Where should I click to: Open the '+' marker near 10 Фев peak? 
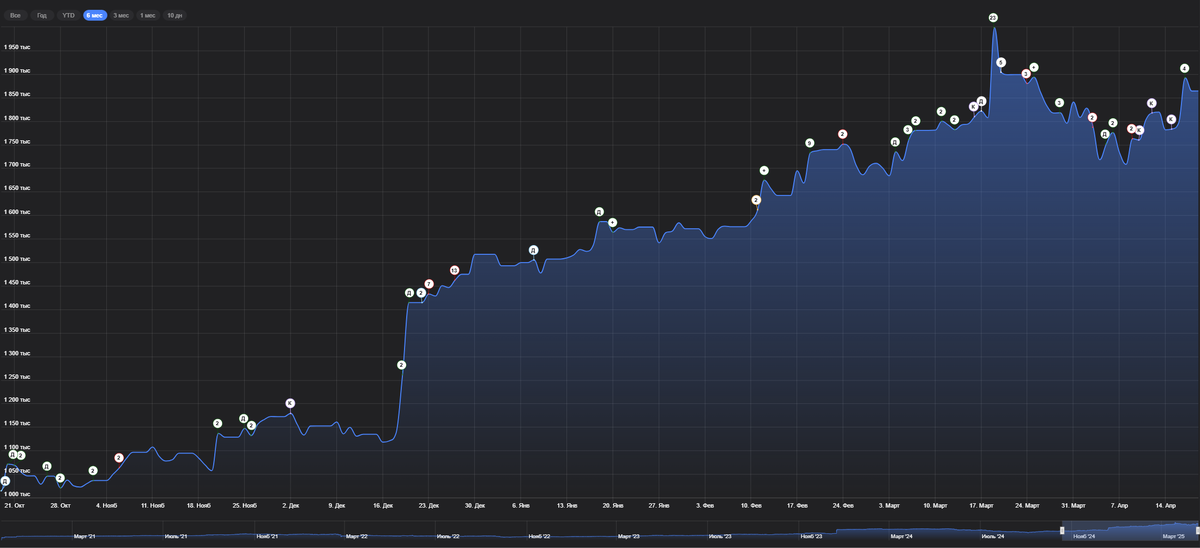point(764,171)
